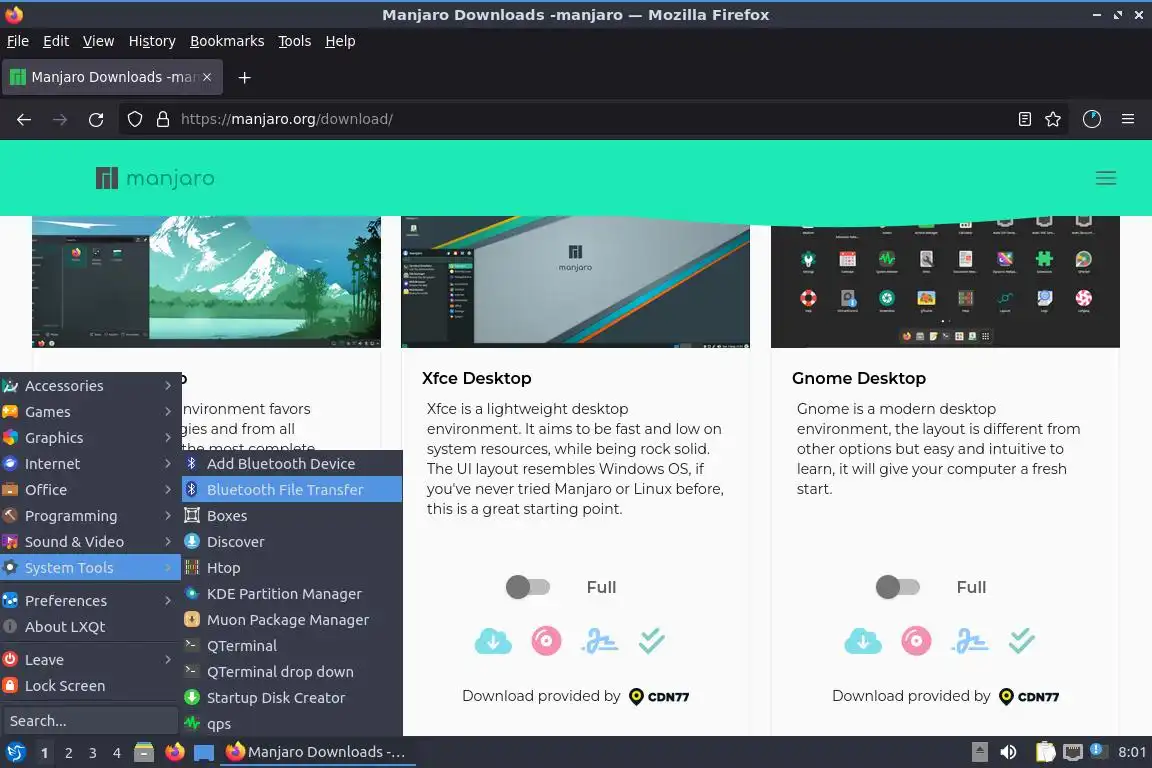Screen dimensions: 1152x768
Task: Open the Tools menu
Action: tap(295, 41)
